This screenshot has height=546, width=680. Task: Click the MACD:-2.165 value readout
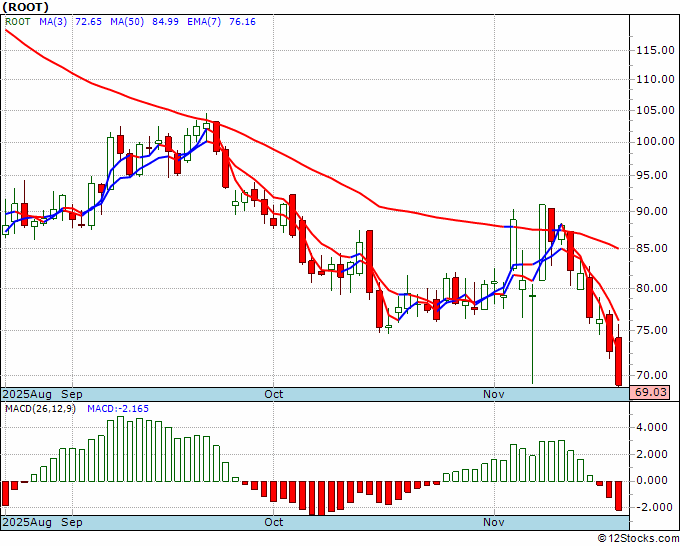click(x=118, y=409)
